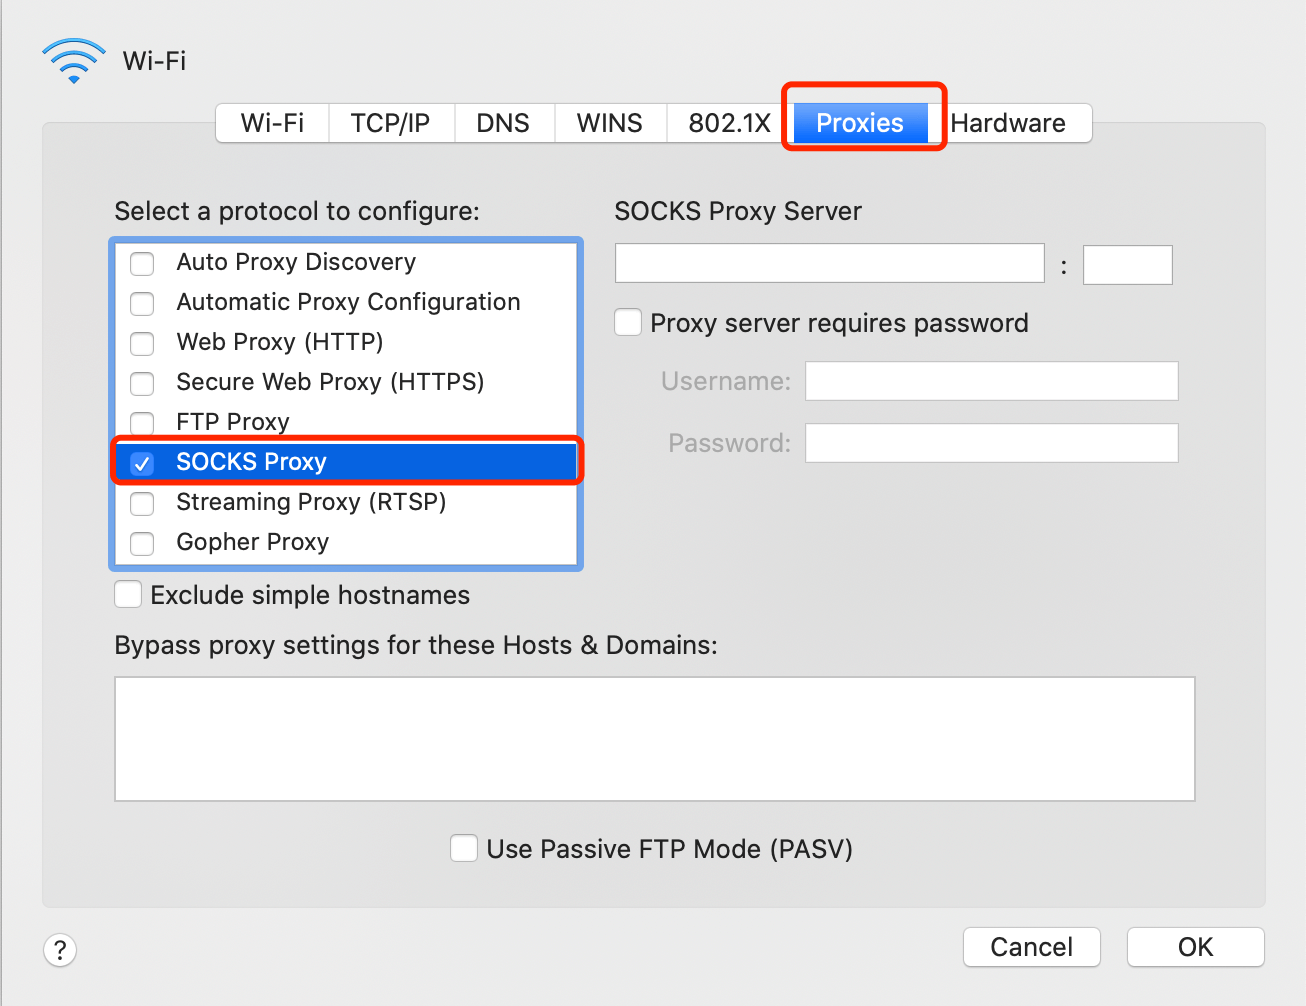Select the 802.1X tab
1306x1006 pixels.
tap(730, 123)
